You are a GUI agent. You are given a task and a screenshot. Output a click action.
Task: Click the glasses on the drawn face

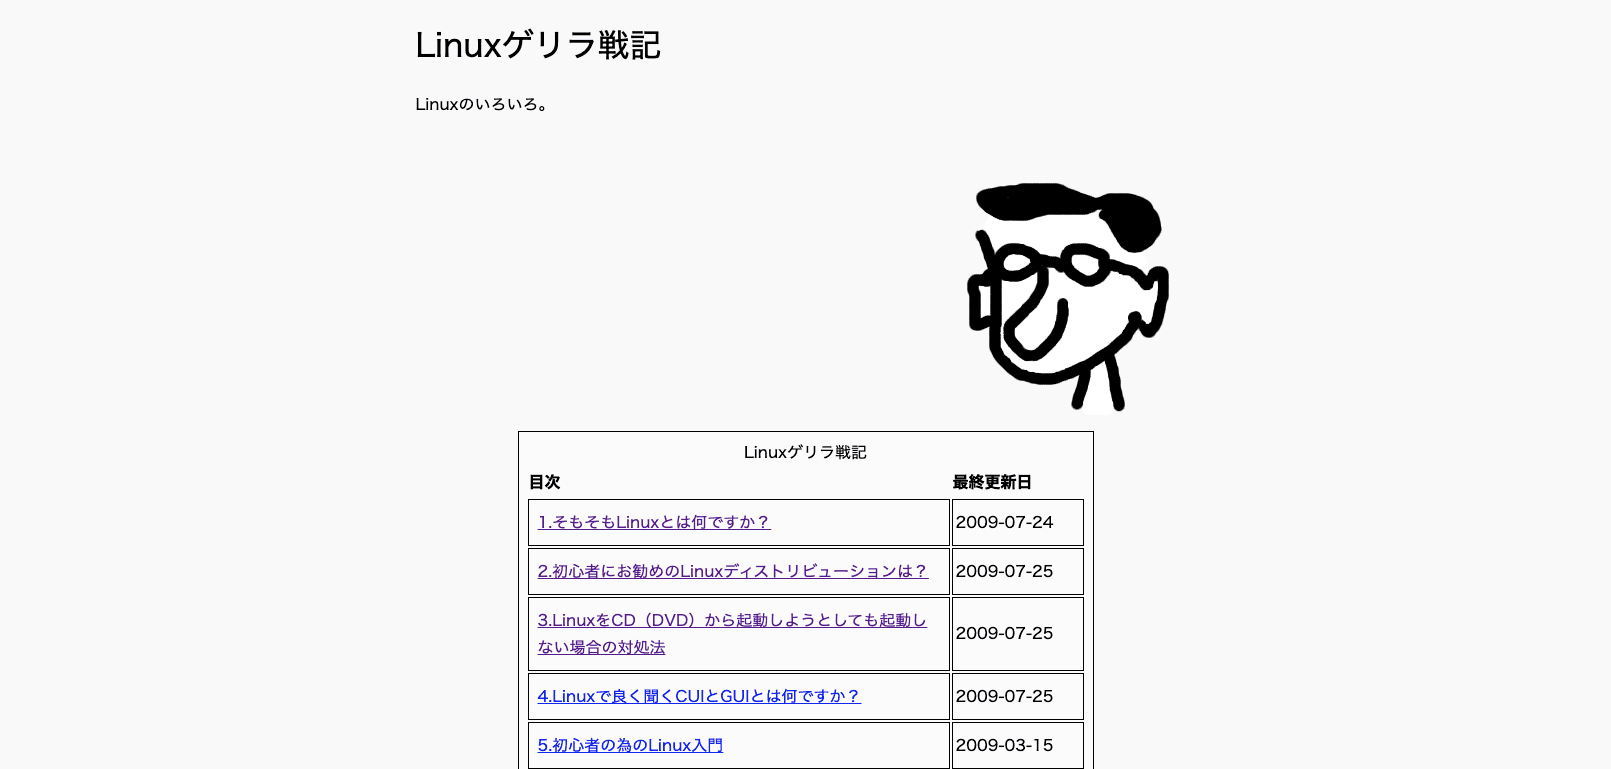click(x=1050, y=265)
